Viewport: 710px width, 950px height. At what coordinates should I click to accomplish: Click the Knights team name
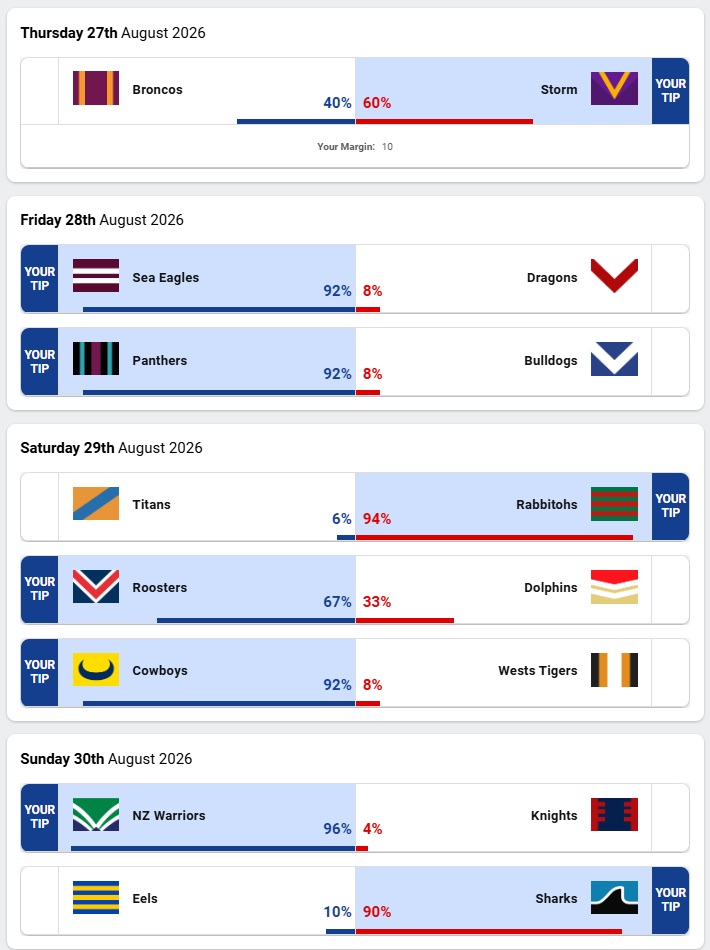coord(554,815)
